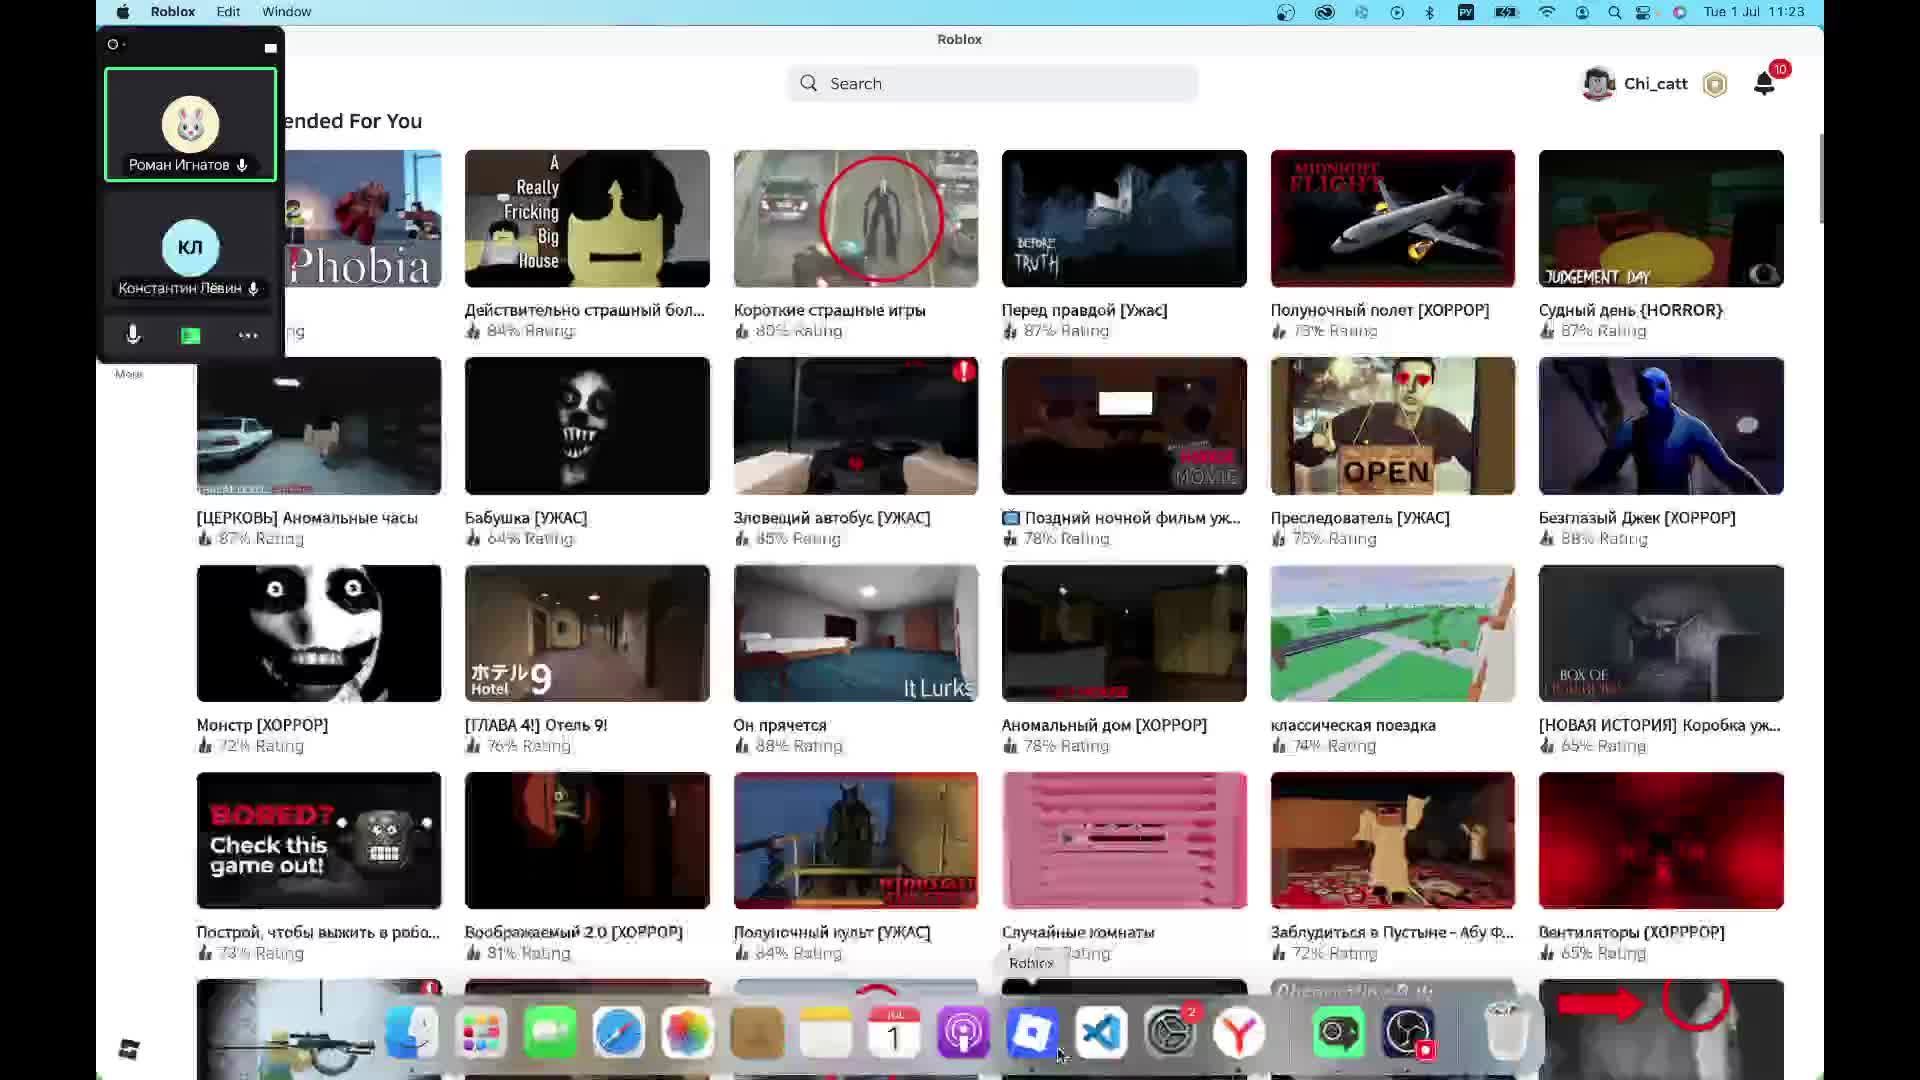Click the Wi-Fi status icon in the menu bar
The width and height of the screenshot is (1920, 1080).
(1546, 12)
